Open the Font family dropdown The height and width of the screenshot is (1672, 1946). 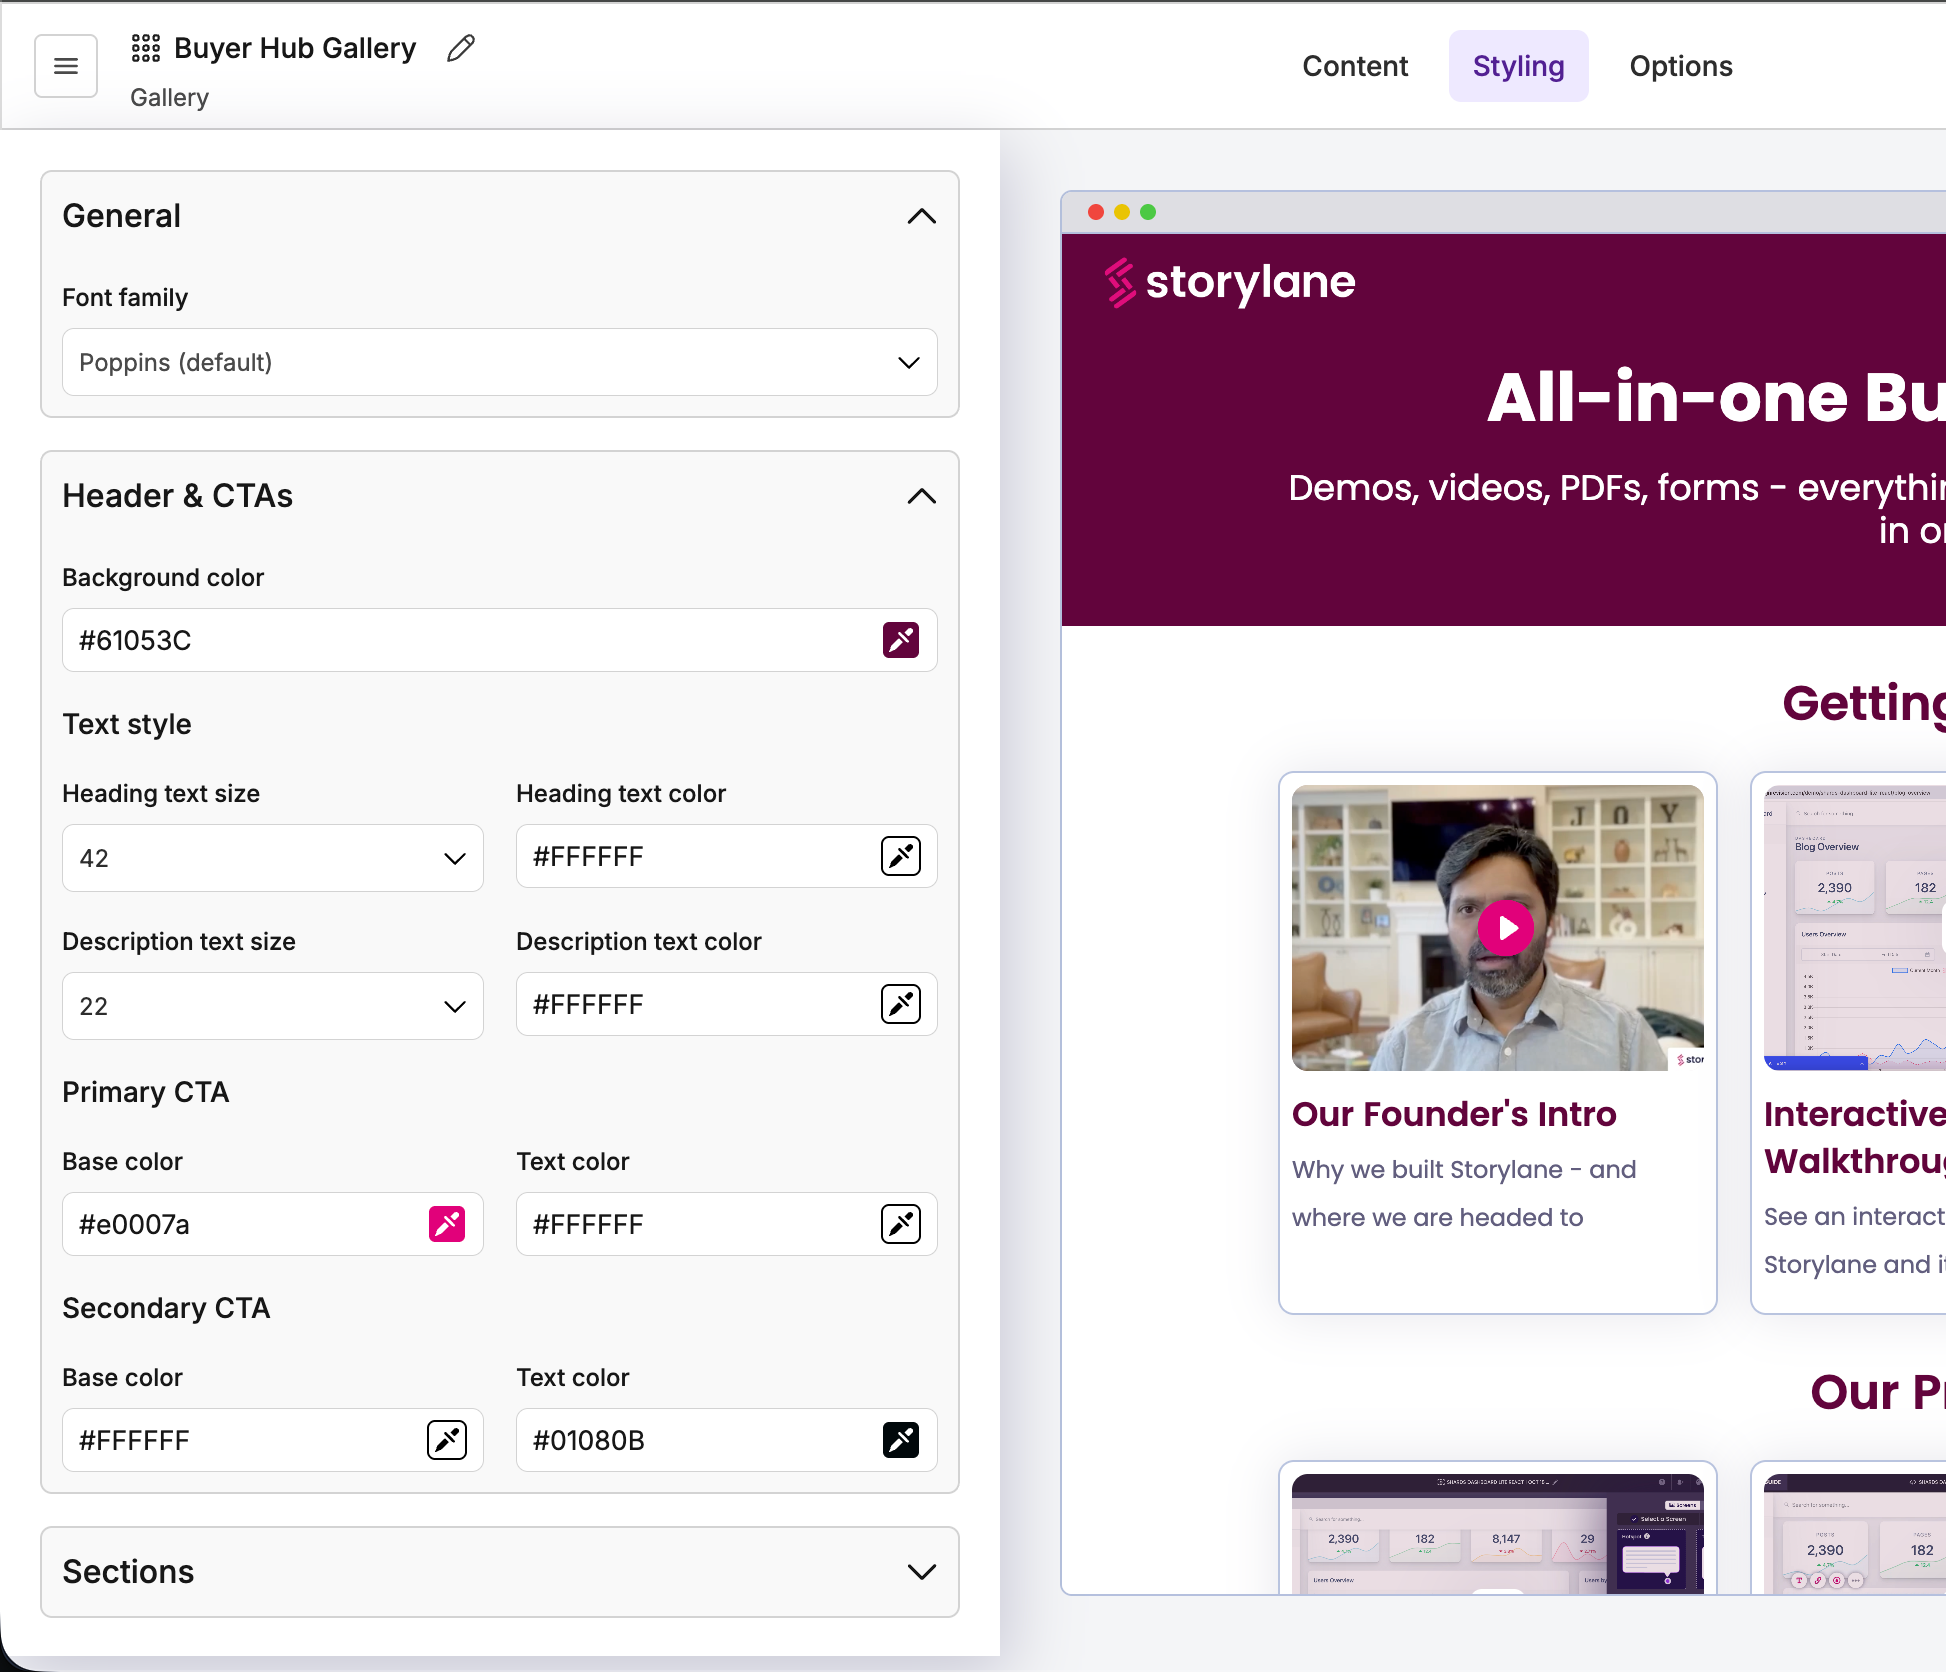pos(499,362)
